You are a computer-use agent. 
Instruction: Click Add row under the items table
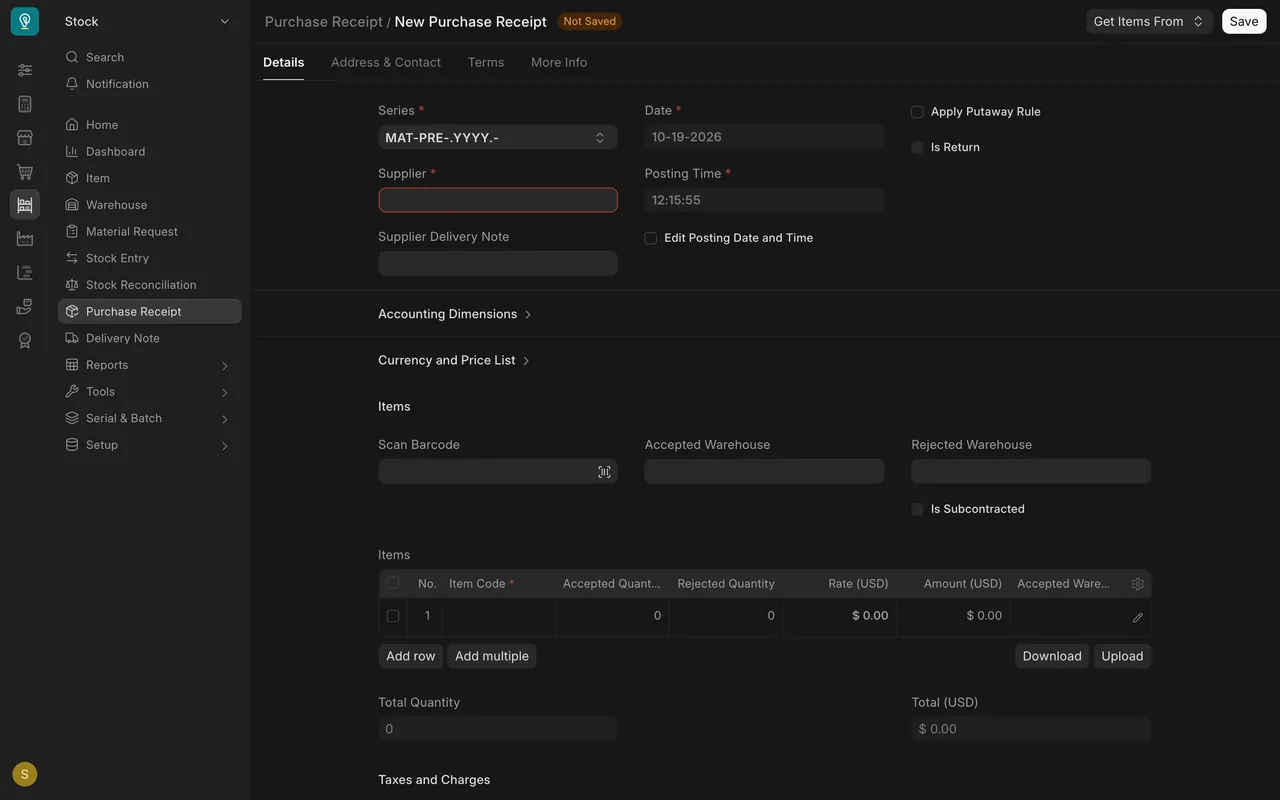(x=411, y=656)
